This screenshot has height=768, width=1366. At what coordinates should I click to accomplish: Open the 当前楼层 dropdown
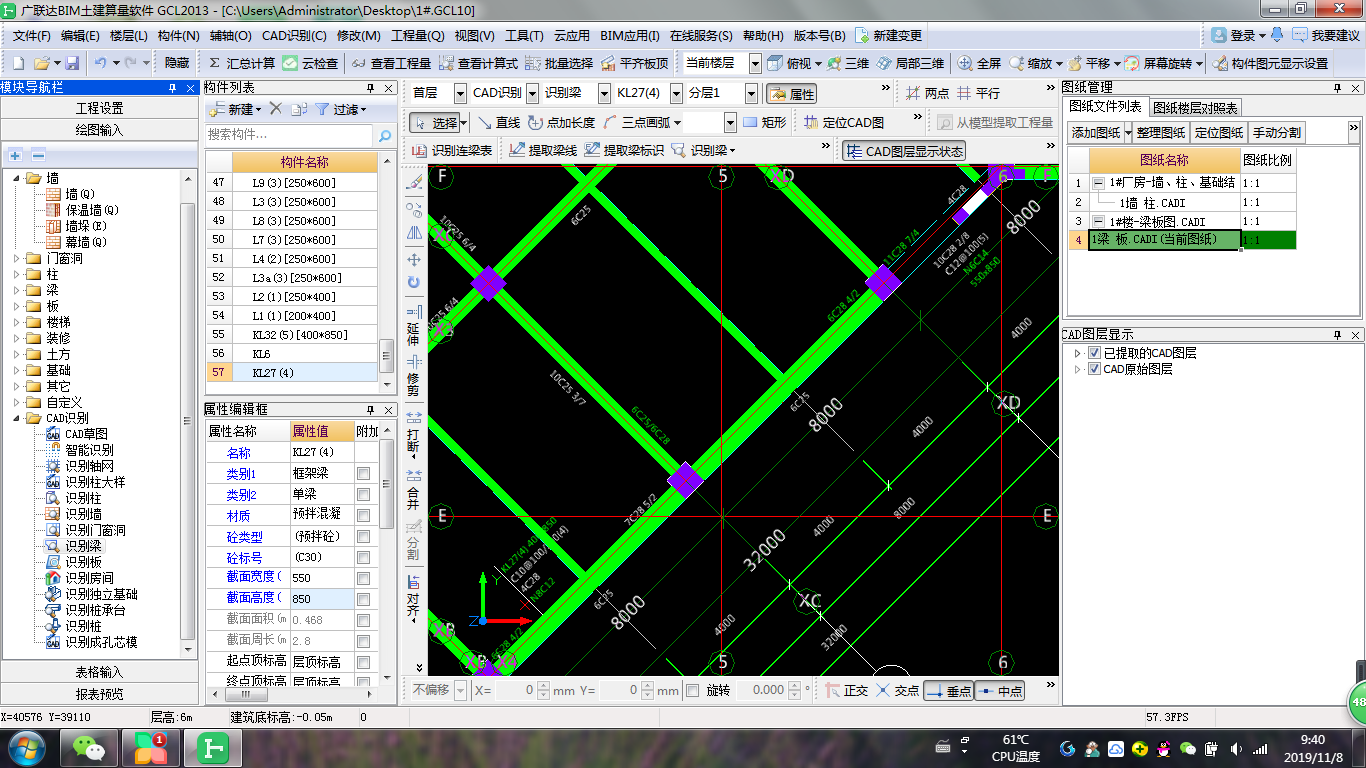[x=755, y=63]
